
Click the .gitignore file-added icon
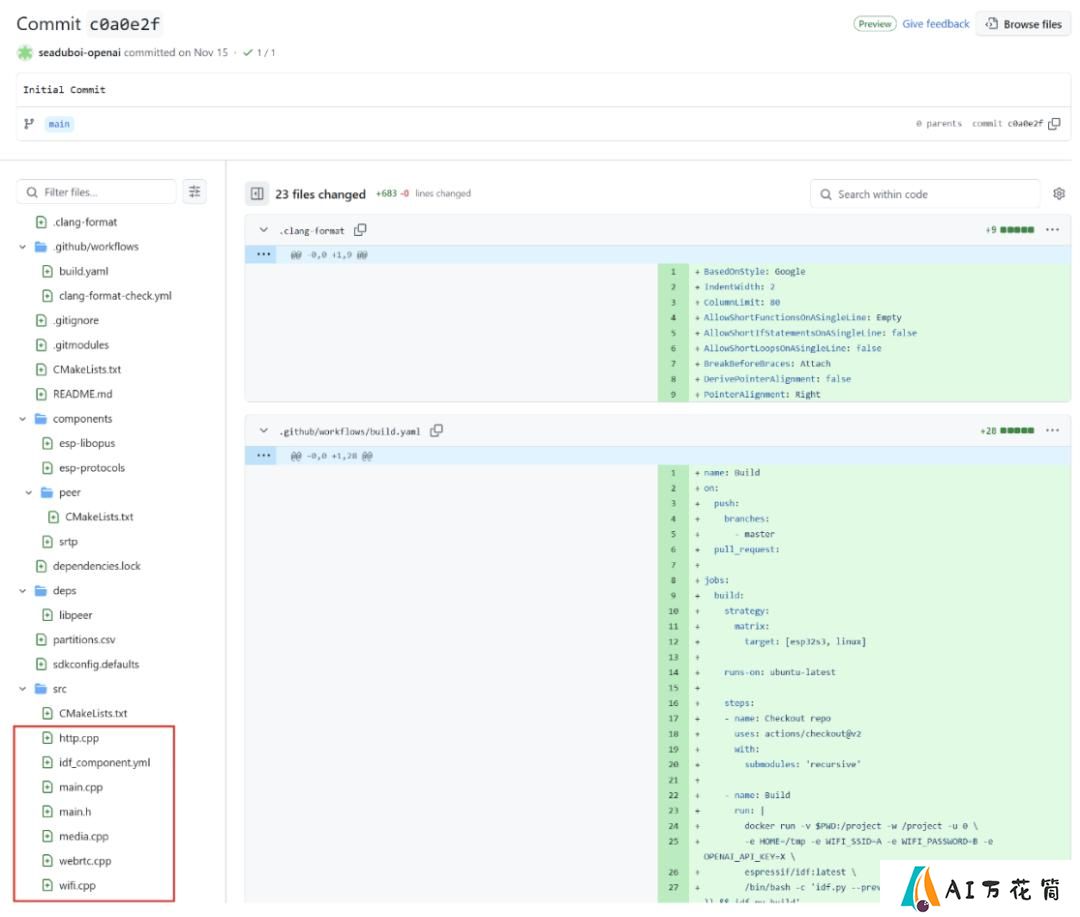click(41, 320)
